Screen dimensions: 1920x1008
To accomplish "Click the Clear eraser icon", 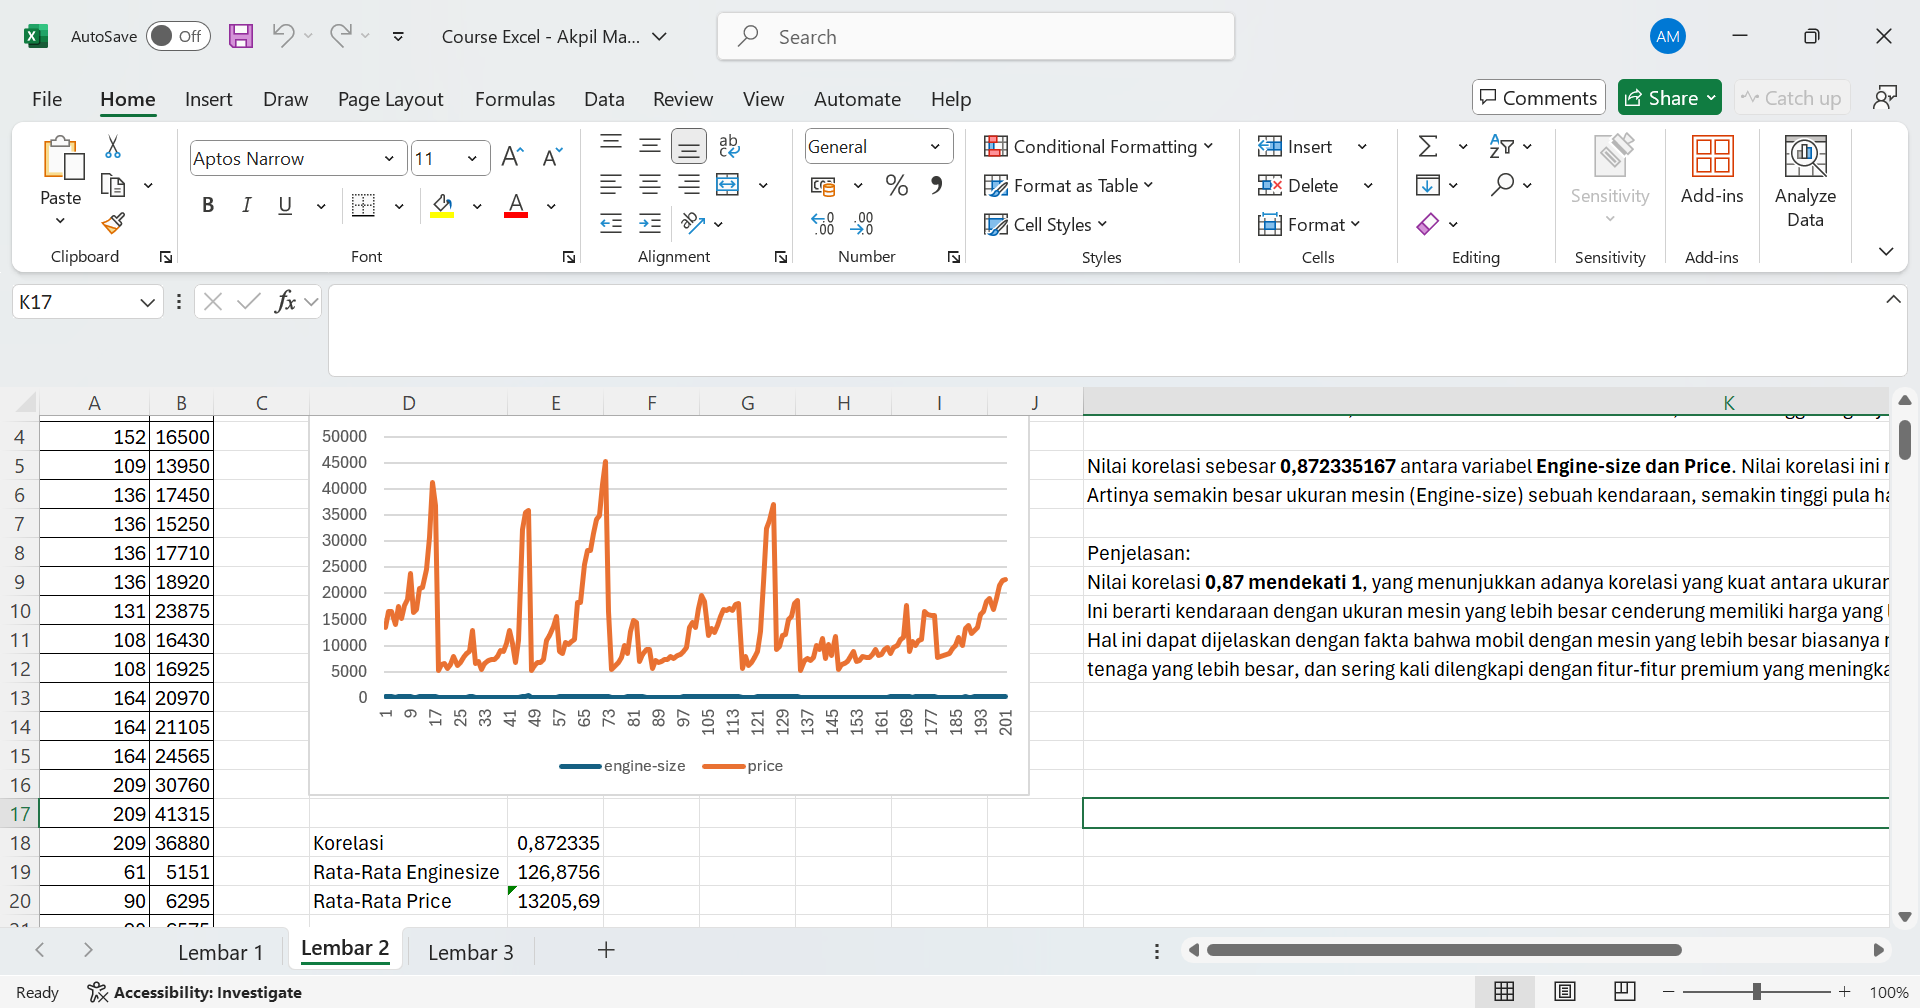I will (x=1428, y=224).
